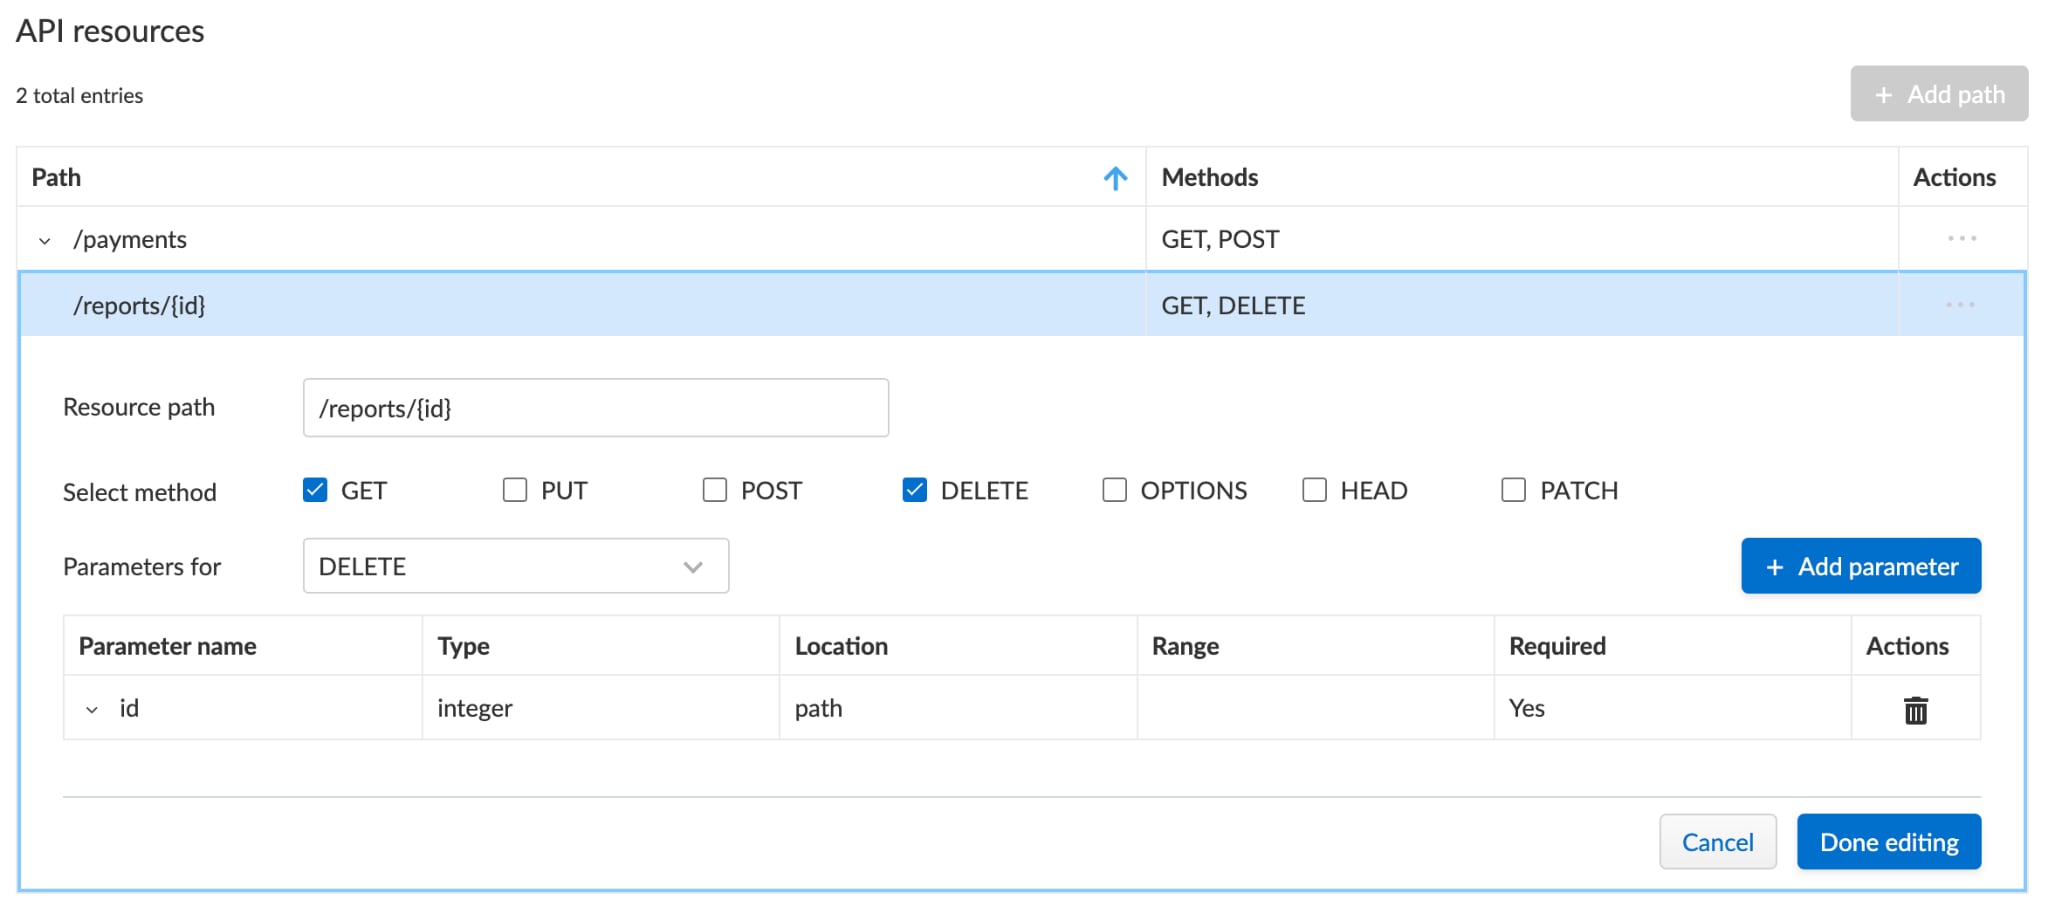Click the Done editing button
Screen dimensions: 2048x918
(x=1889, y=842)
